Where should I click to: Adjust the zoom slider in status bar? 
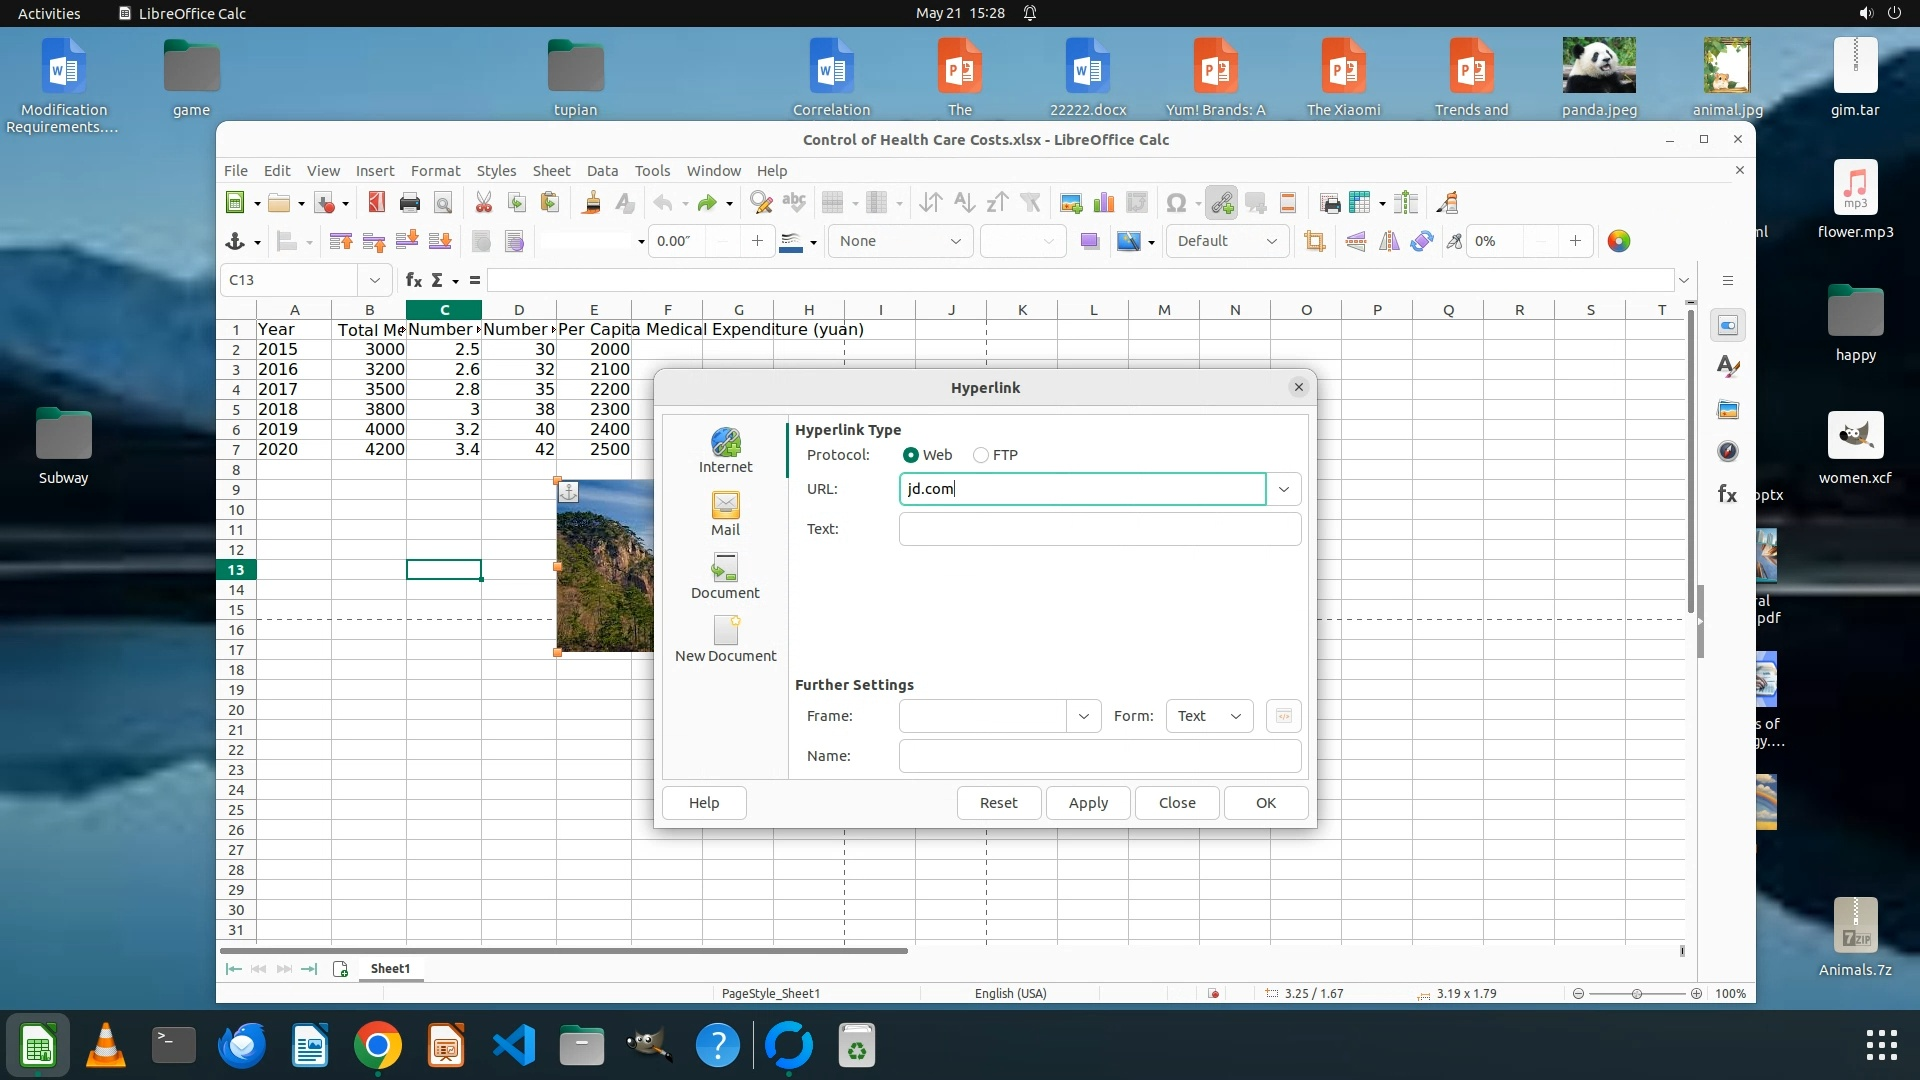1637,994
